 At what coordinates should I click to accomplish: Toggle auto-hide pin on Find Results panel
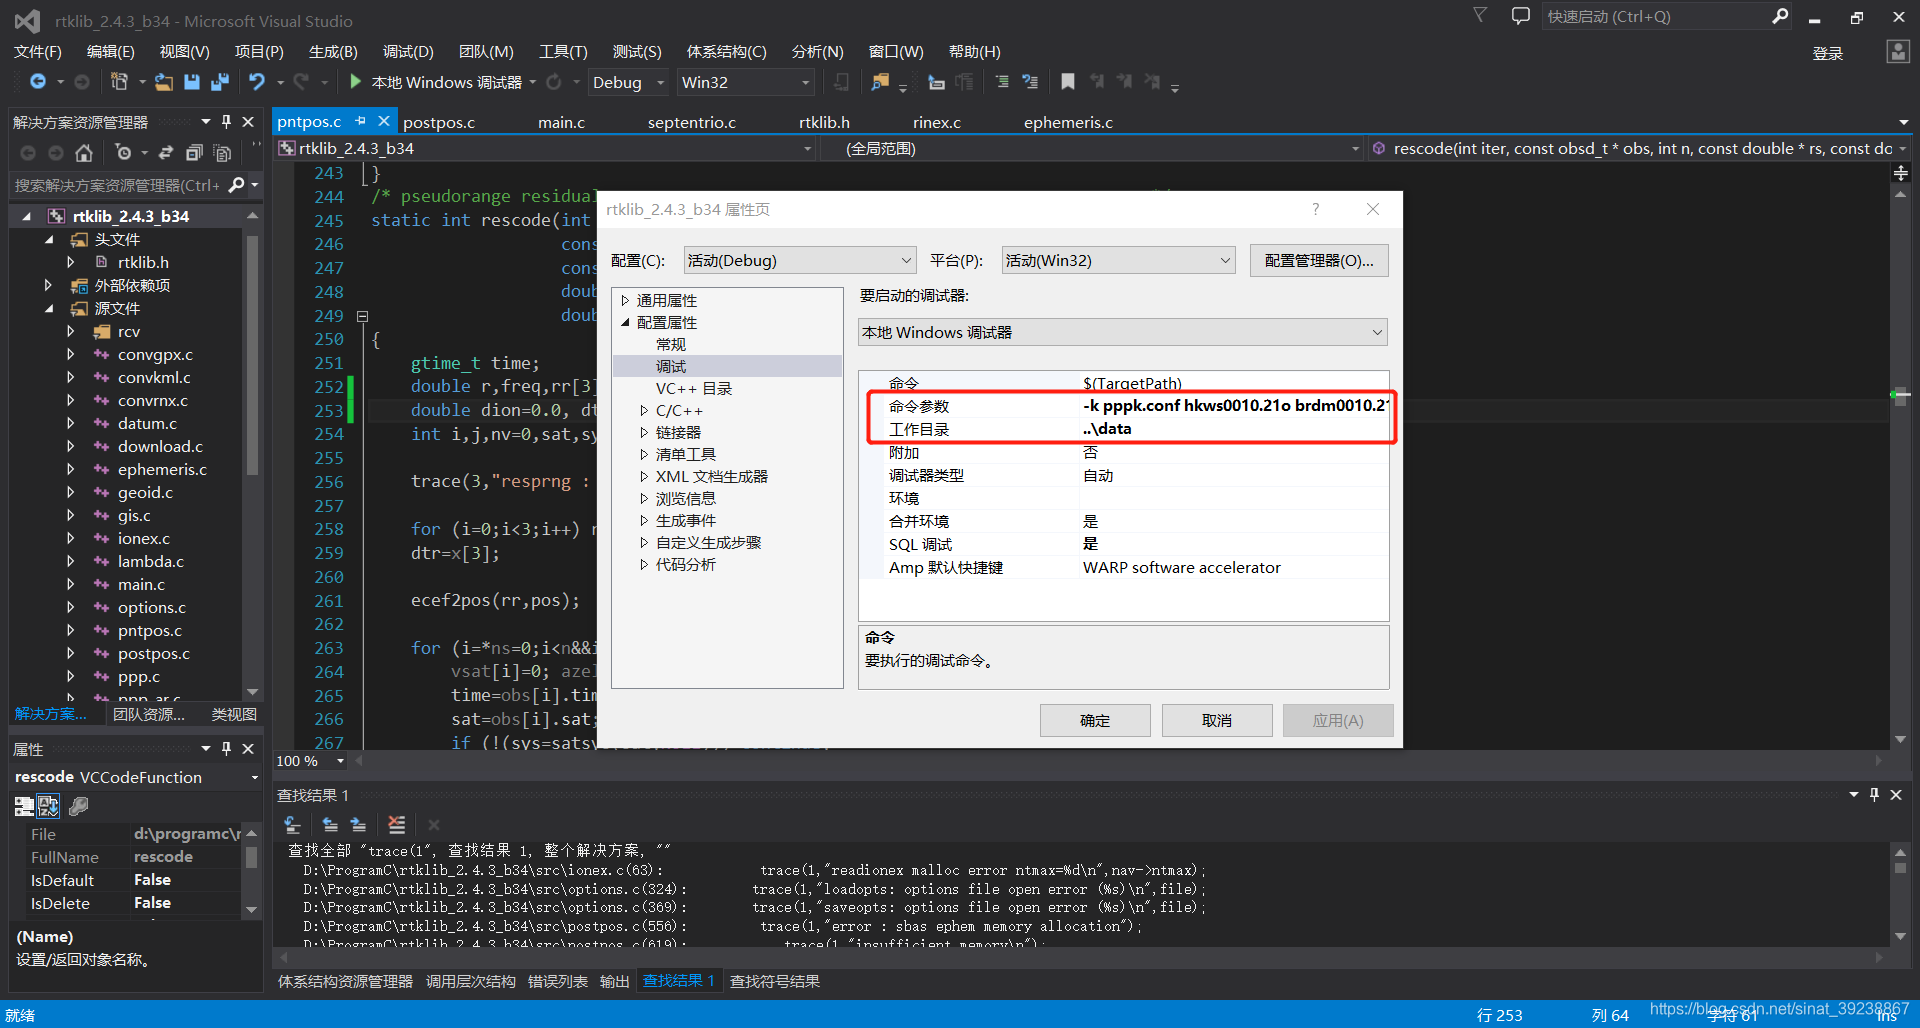pos(1874,794)
